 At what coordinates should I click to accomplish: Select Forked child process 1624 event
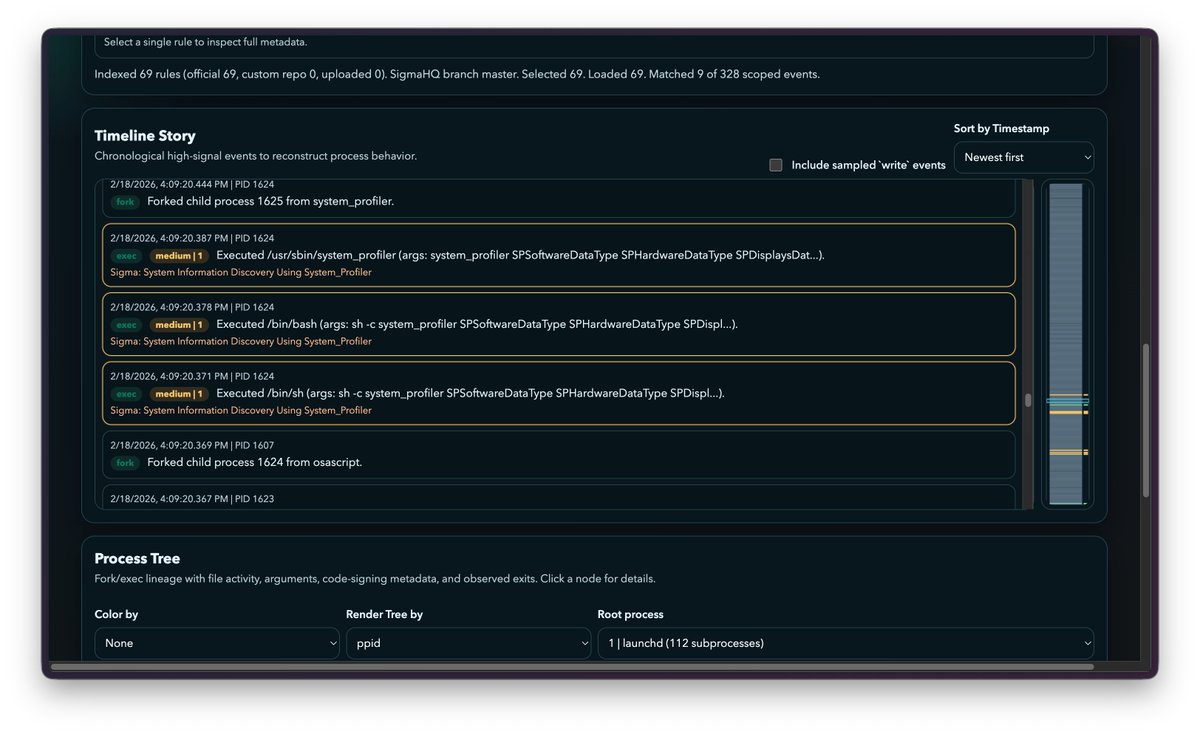click(559, 455)
